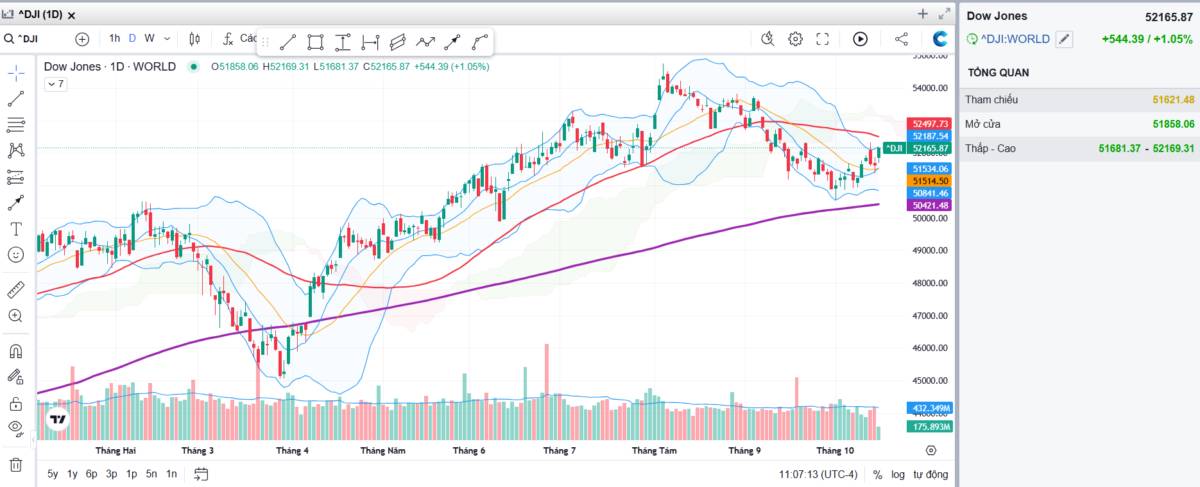Toggle percent scale mode
The image size is (1200, 487).
877,475
